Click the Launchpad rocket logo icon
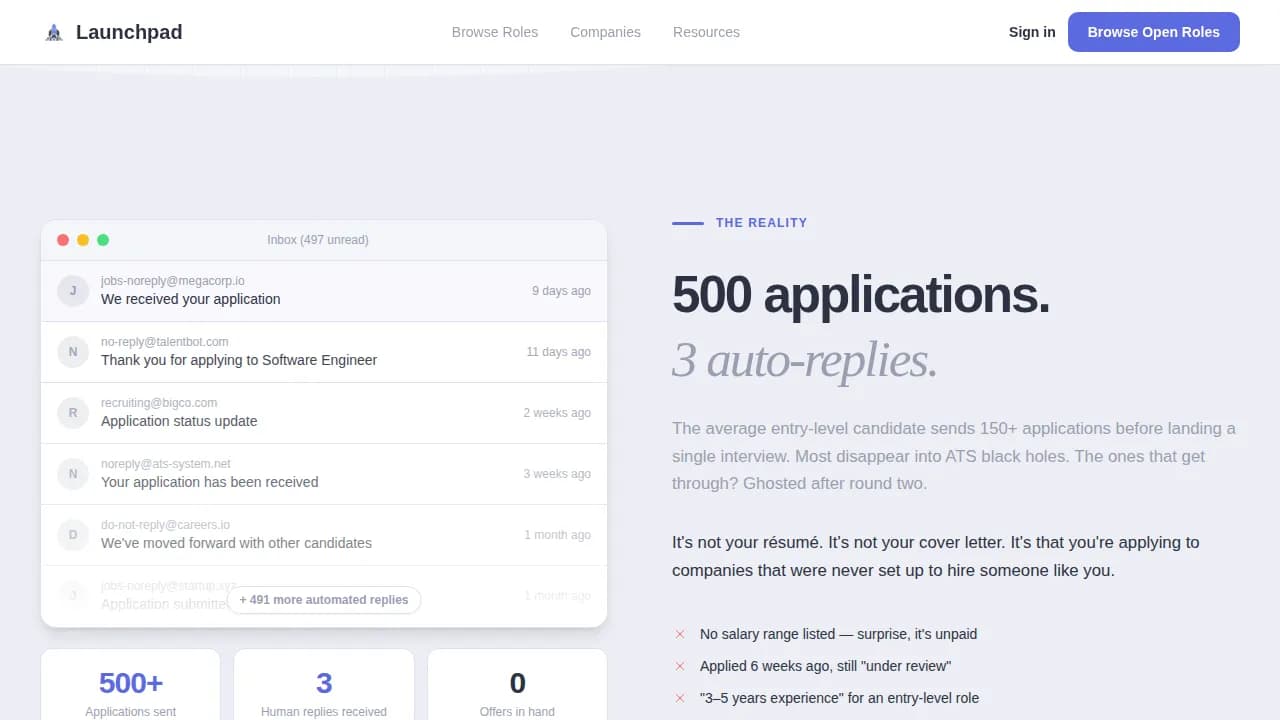Screen dimensions: 1280x720 click(54, 32)
